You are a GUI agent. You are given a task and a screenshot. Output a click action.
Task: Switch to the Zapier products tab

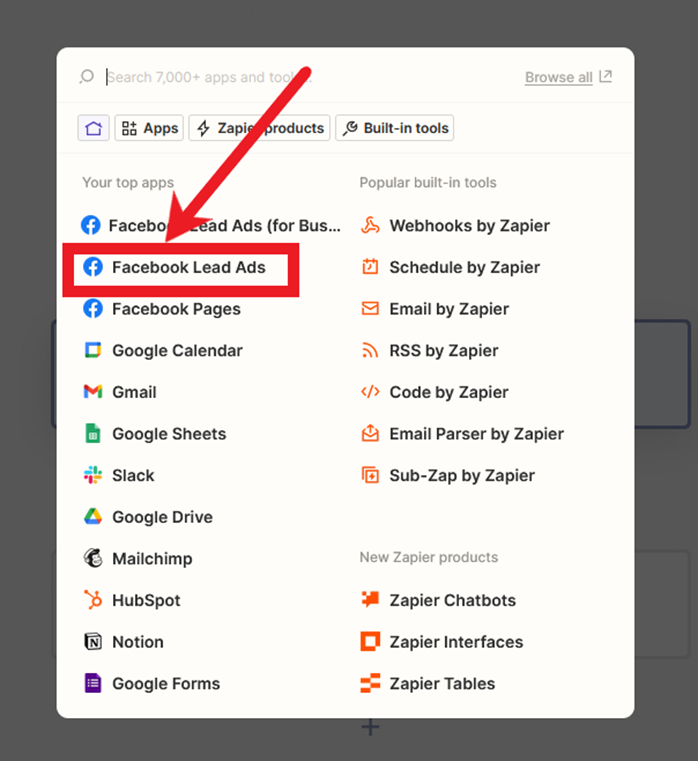click(x=259, y=128)
